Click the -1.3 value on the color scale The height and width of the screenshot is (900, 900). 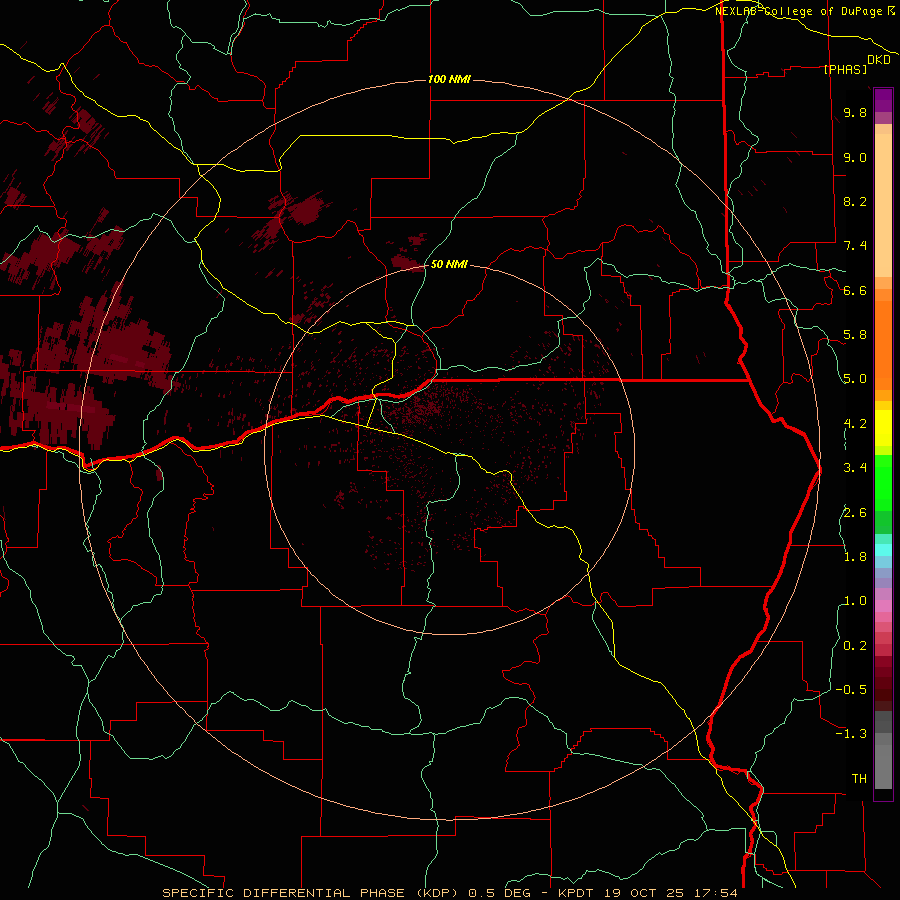click(x=851, y=734)
